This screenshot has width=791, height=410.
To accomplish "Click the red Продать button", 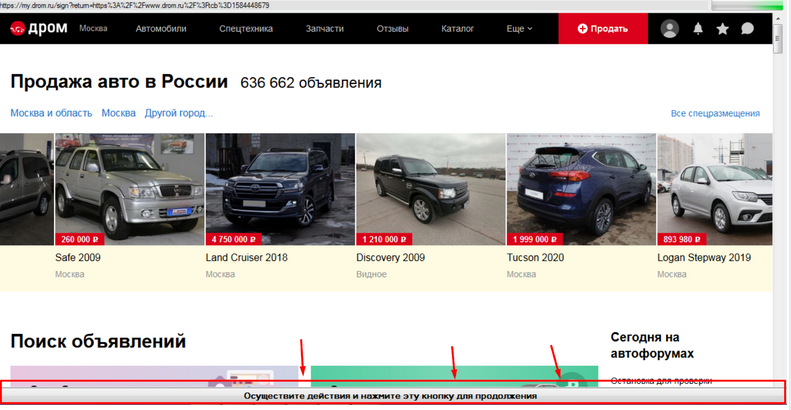I will (x=603, y=29).
